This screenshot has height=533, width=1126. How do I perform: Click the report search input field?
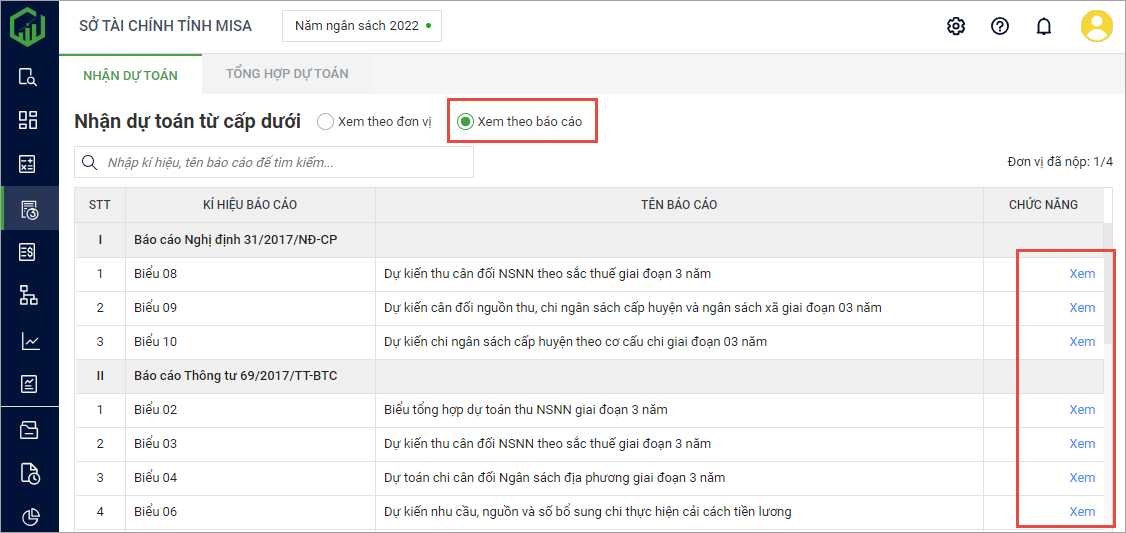click(285, 163)
